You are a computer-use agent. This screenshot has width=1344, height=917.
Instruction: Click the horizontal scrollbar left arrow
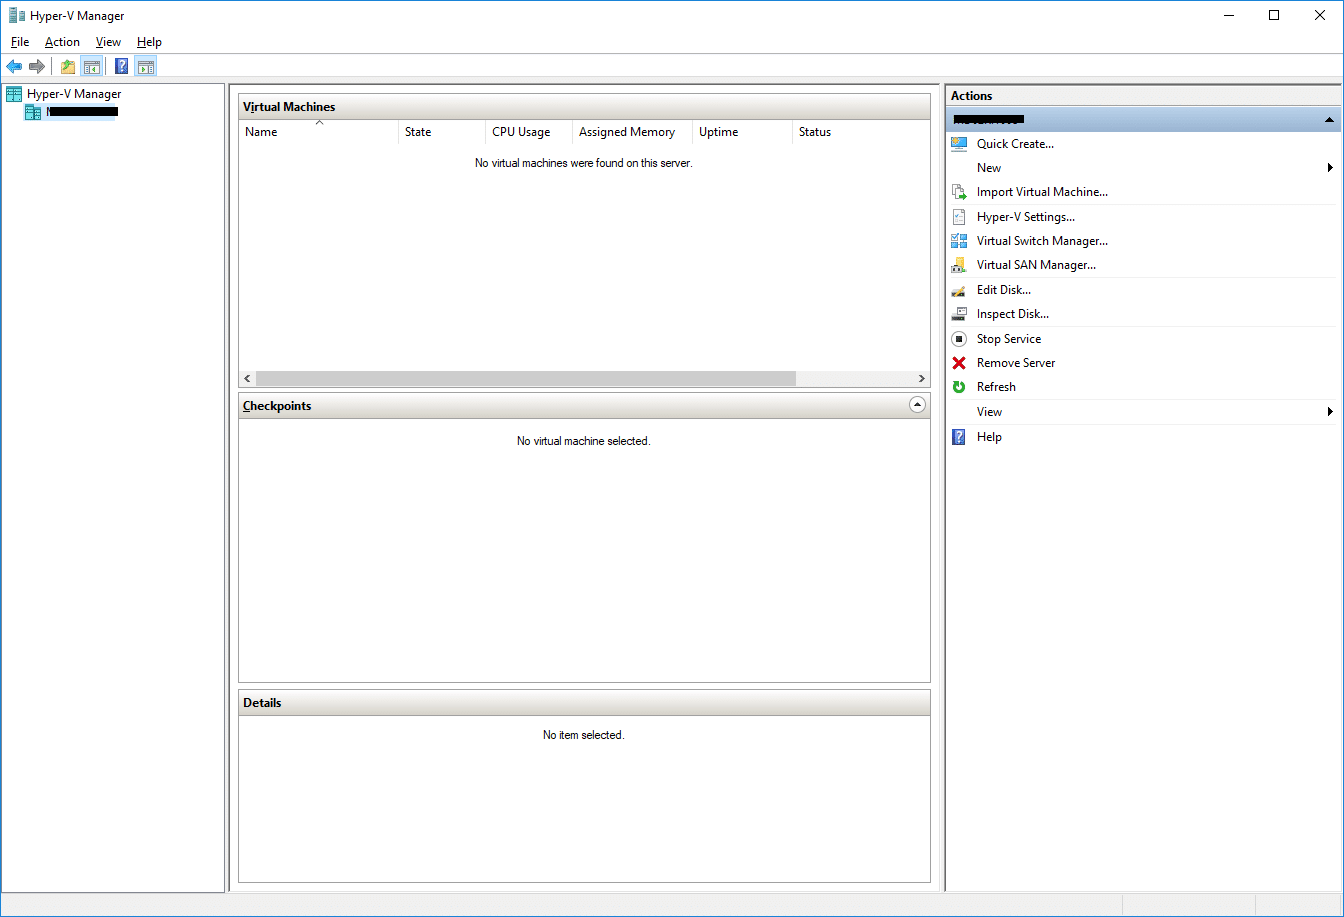pos(248,379)
